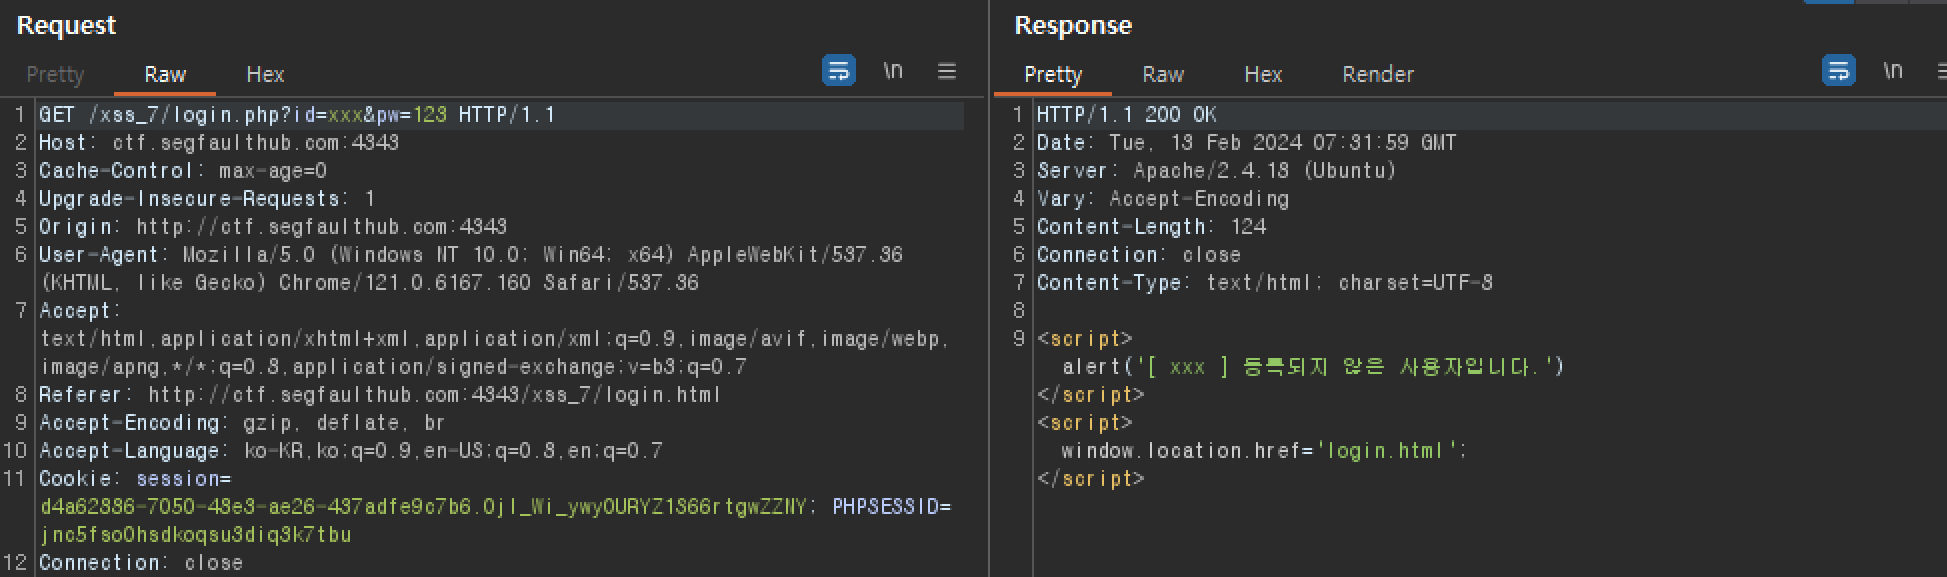The height and width of the screenshot is (577, 1947).
Task: Open the Render tab in Response panel
Action: 1378,74
